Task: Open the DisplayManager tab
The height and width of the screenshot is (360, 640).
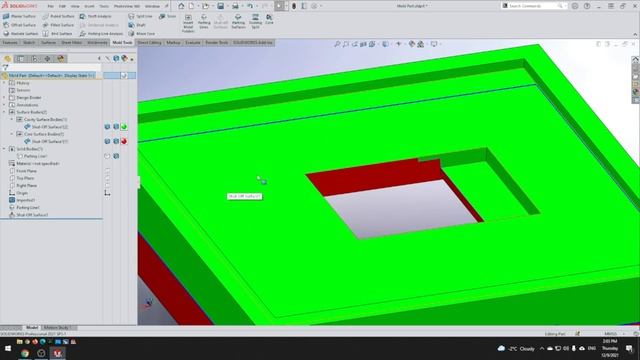Action: click(61, 58)
